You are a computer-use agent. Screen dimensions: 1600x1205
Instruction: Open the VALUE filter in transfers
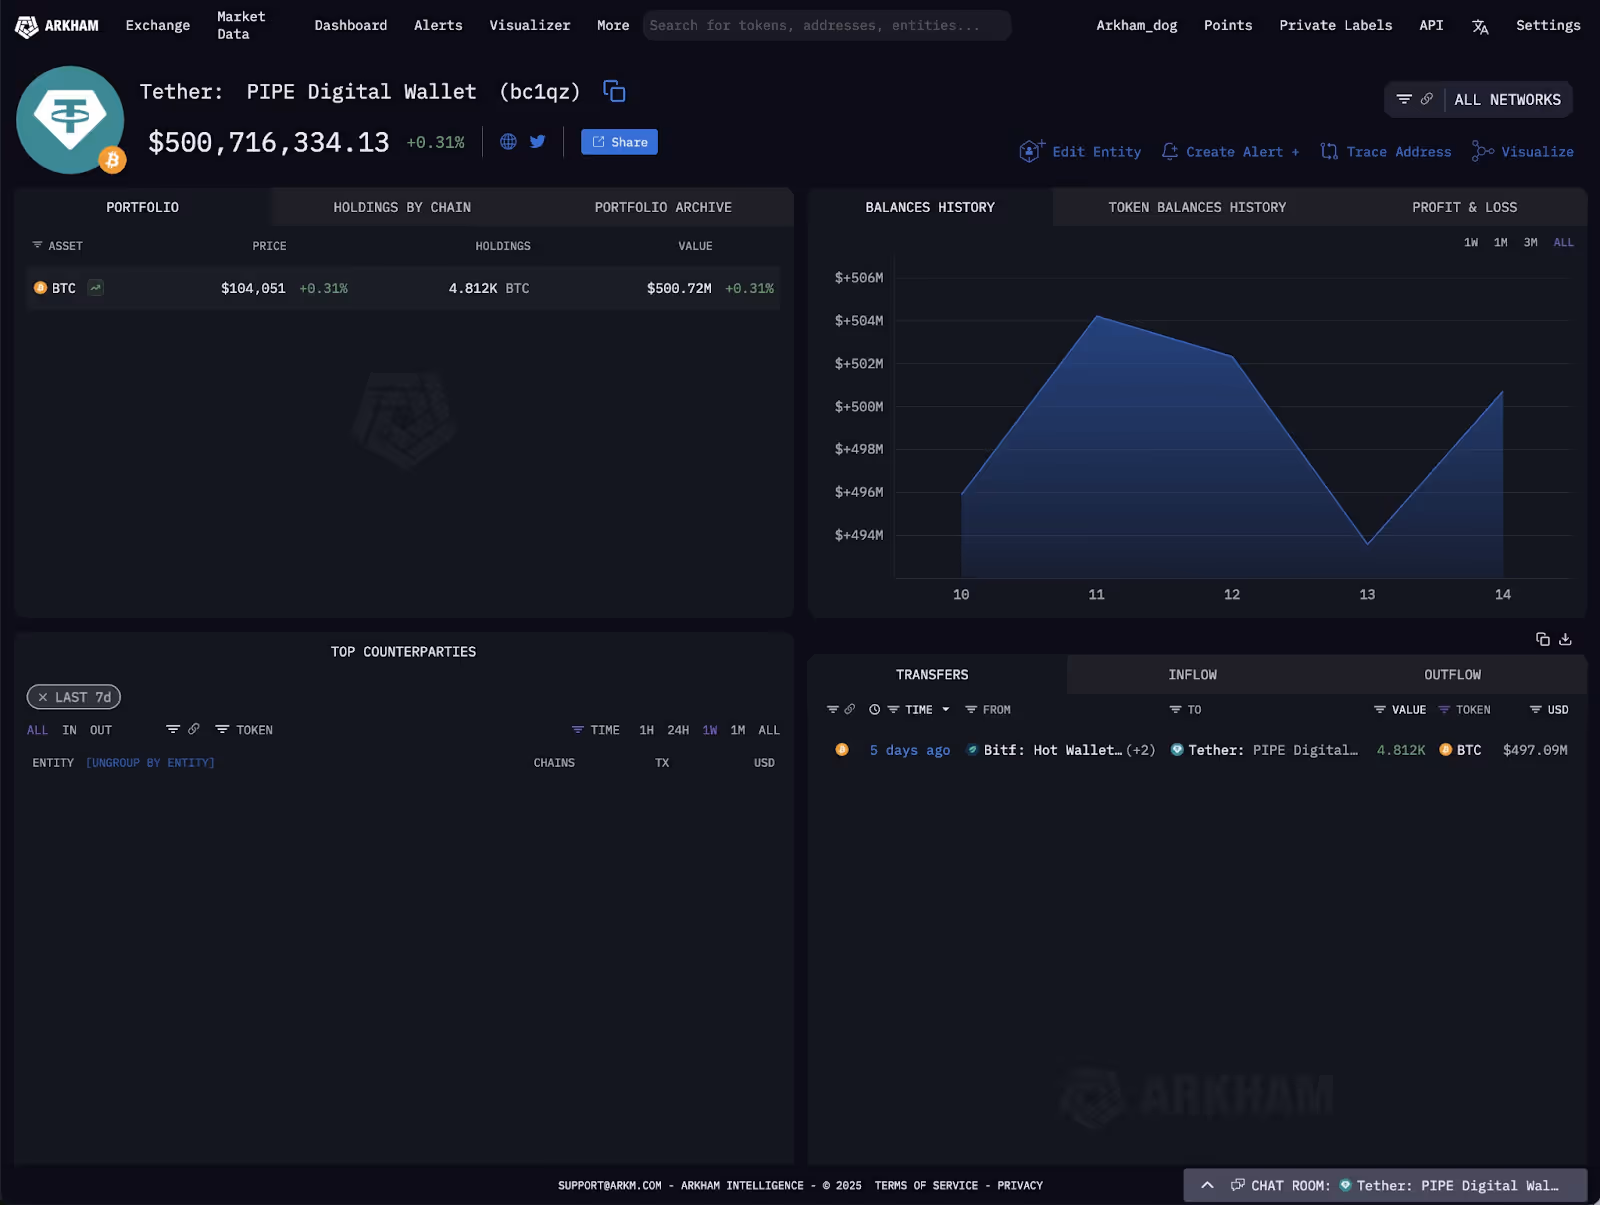(x=1400, y=710)
